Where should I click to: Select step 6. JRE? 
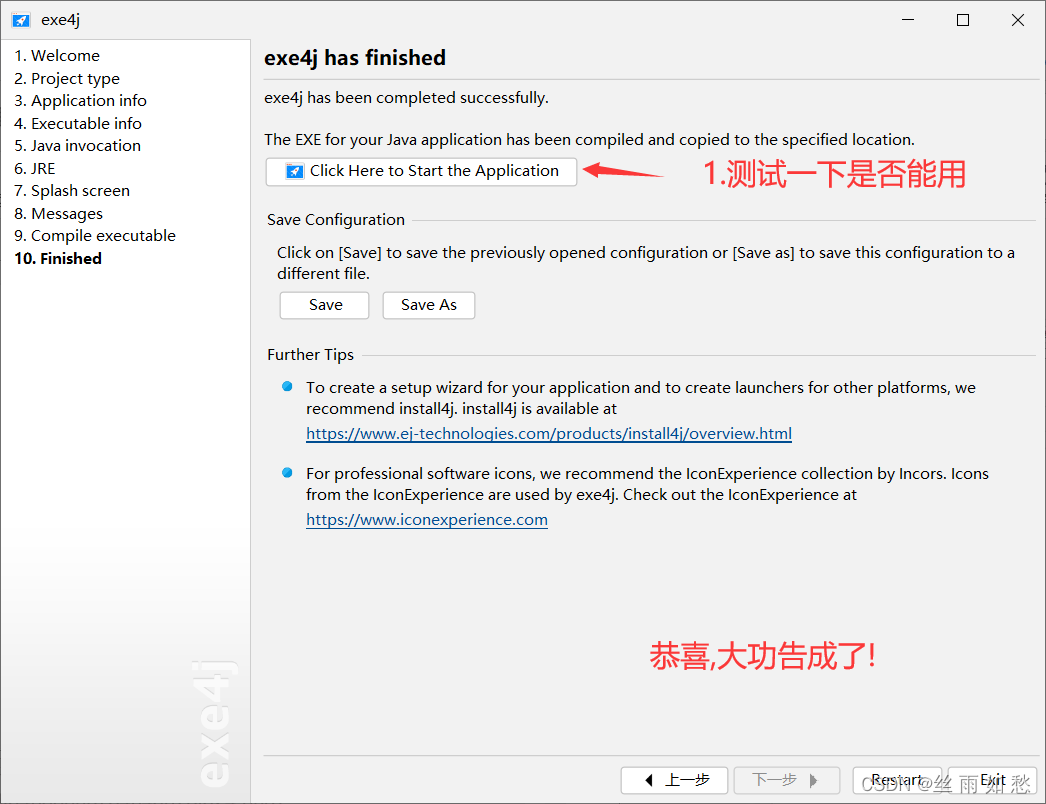point(35,169)
